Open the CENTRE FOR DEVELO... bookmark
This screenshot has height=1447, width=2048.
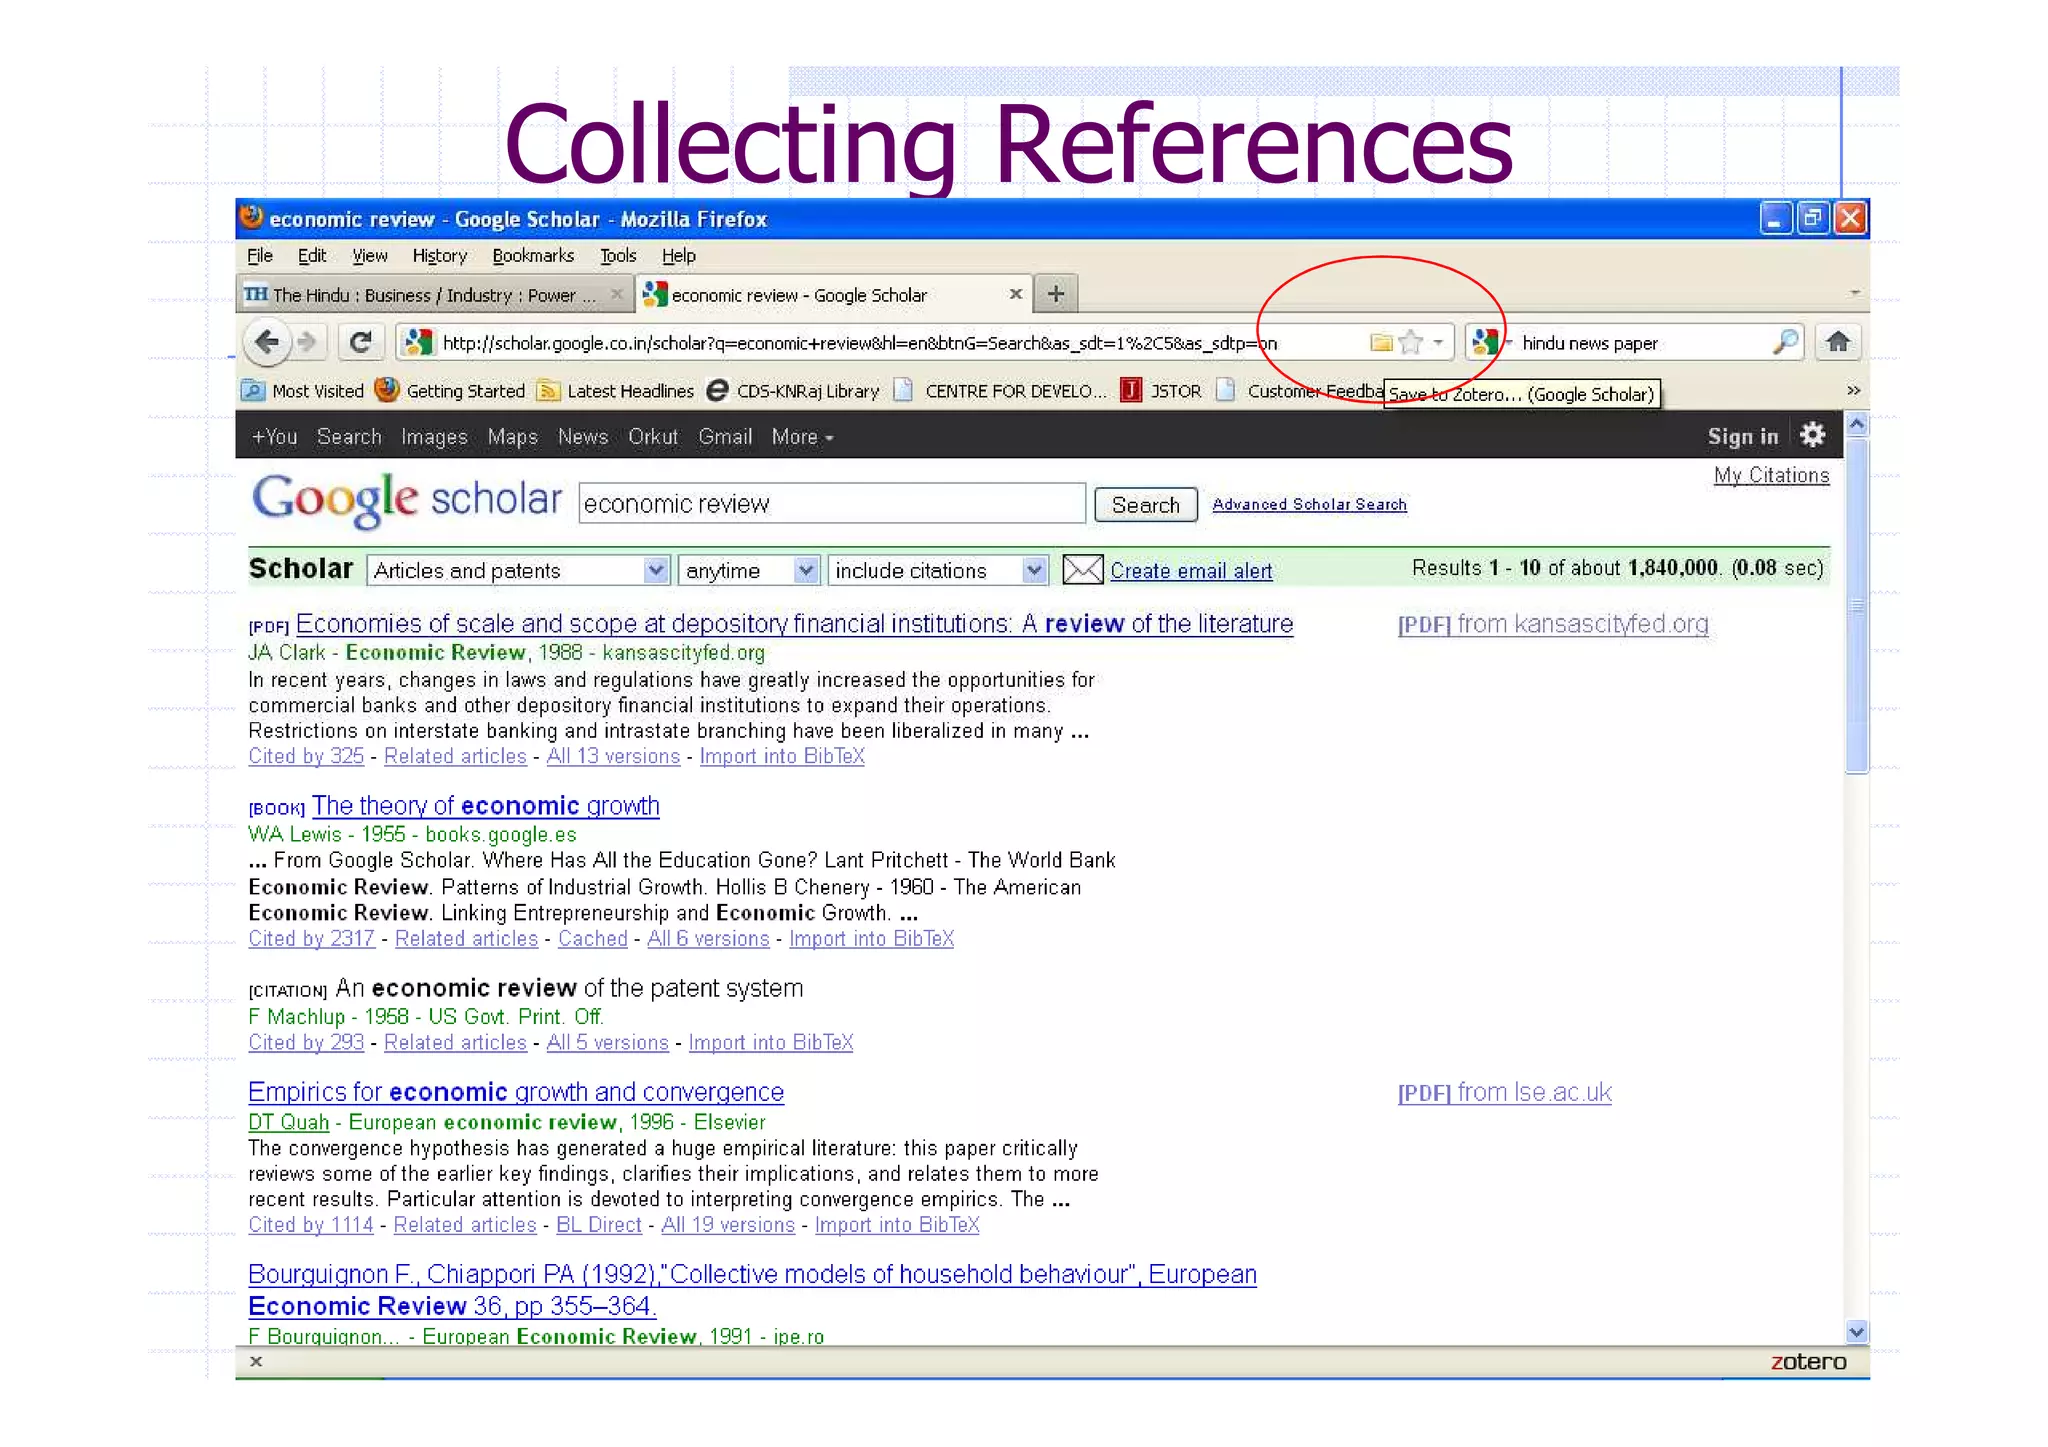point(1000,391)
